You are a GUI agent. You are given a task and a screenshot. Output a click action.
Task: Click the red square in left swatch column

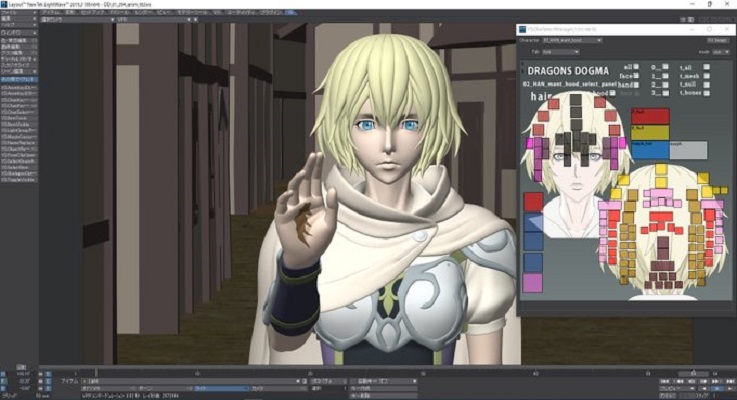point(533,202)
